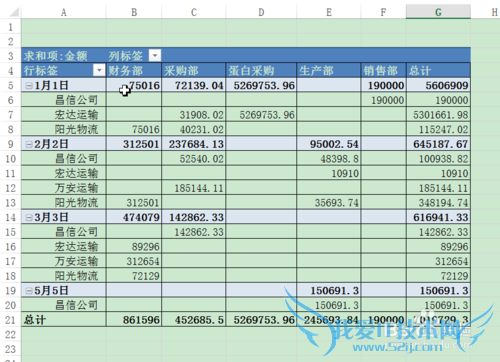Select column A header
This screenshot has width=500, height=362.
(64, 12)
